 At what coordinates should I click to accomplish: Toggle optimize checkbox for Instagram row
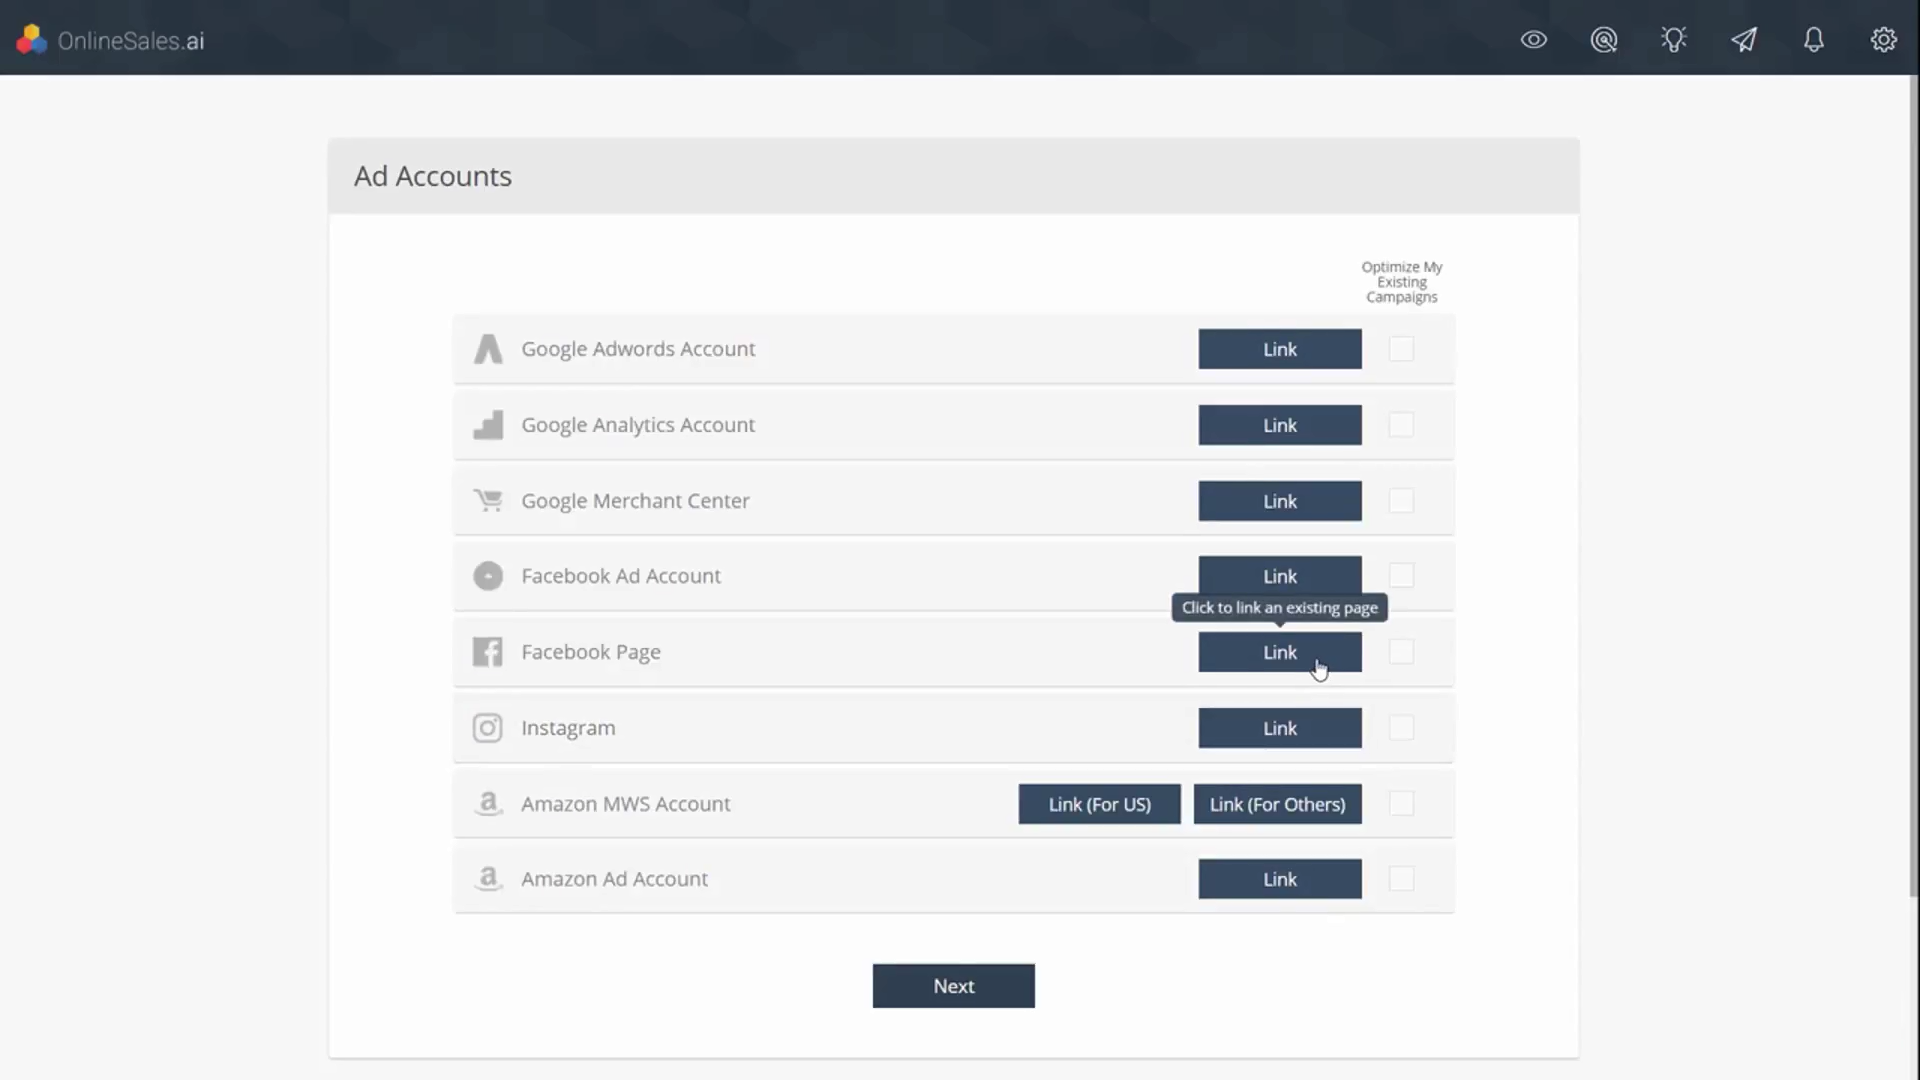click(x=1401, y=728)
